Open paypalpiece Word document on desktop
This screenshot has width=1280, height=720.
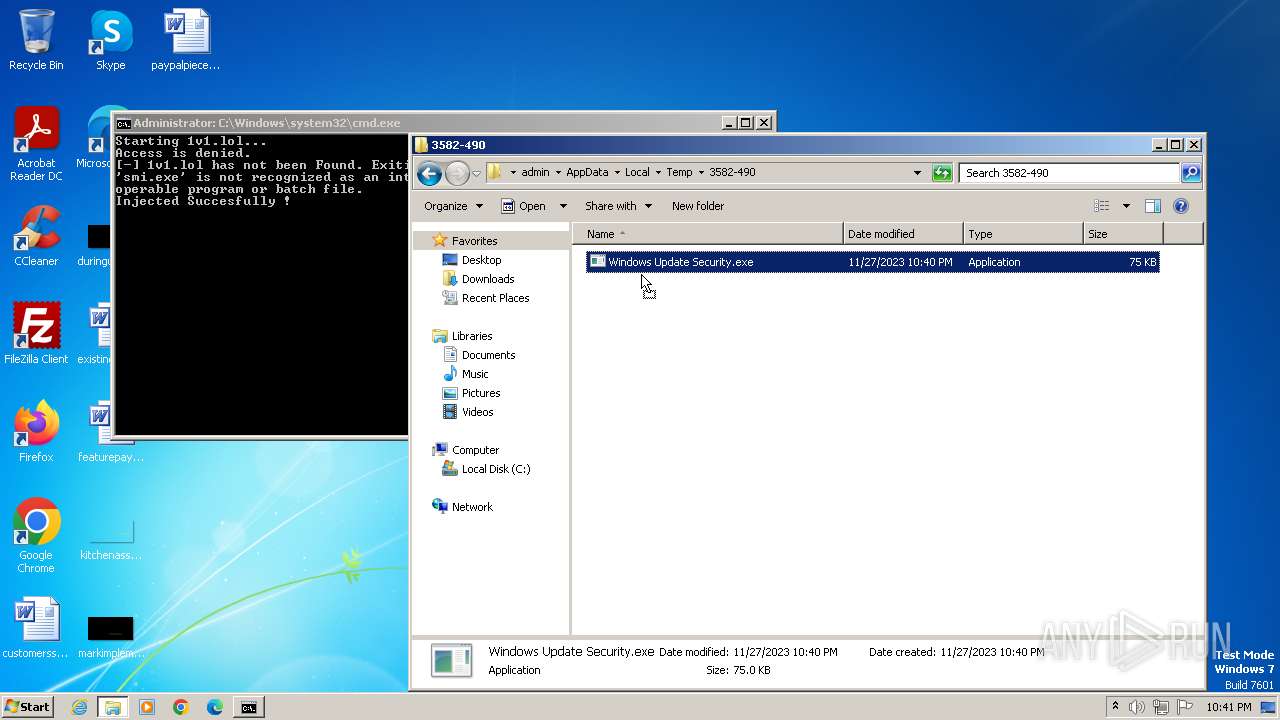point(186,40)
